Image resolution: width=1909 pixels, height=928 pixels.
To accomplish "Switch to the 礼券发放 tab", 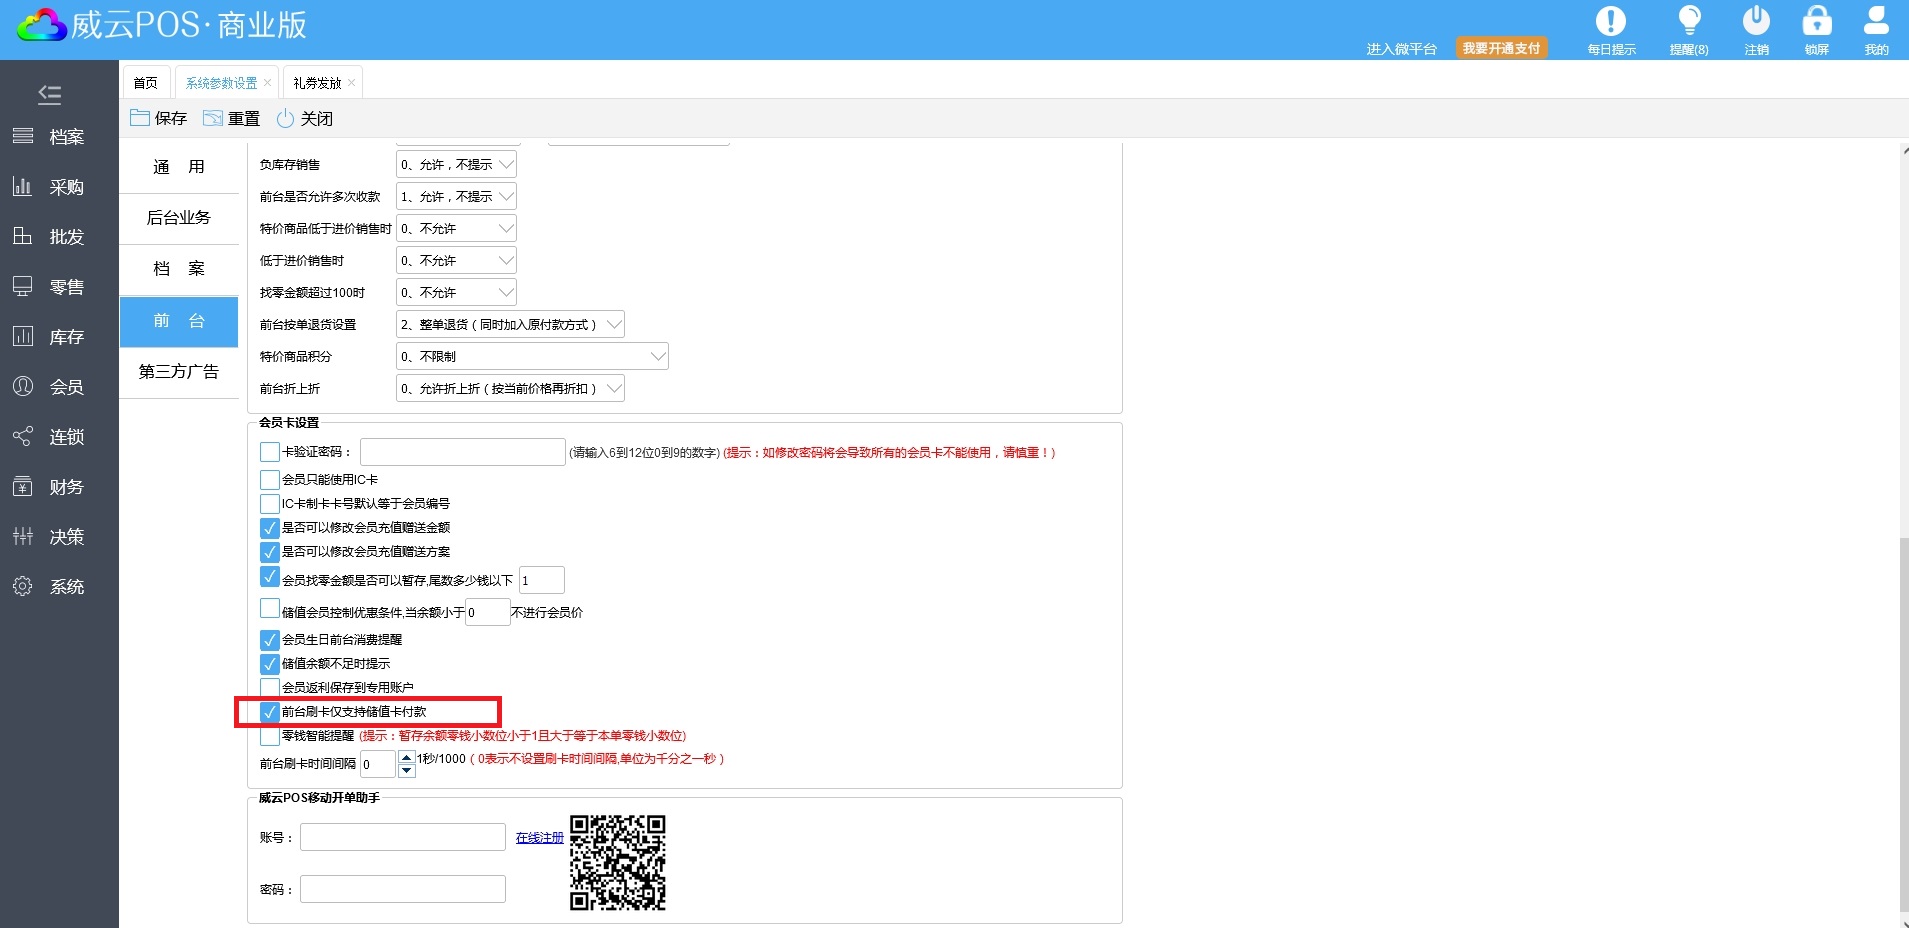I will [317, 83].
